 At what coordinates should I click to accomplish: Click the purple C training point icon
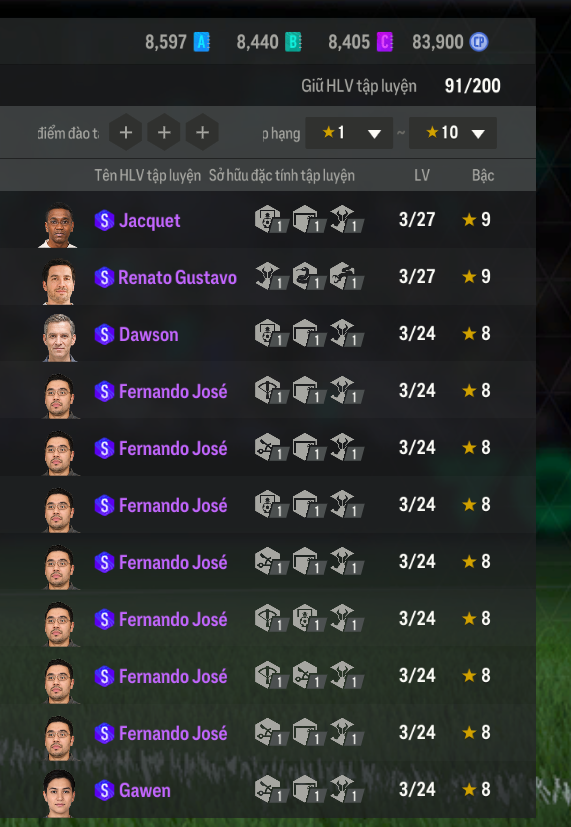click(385, 42)
